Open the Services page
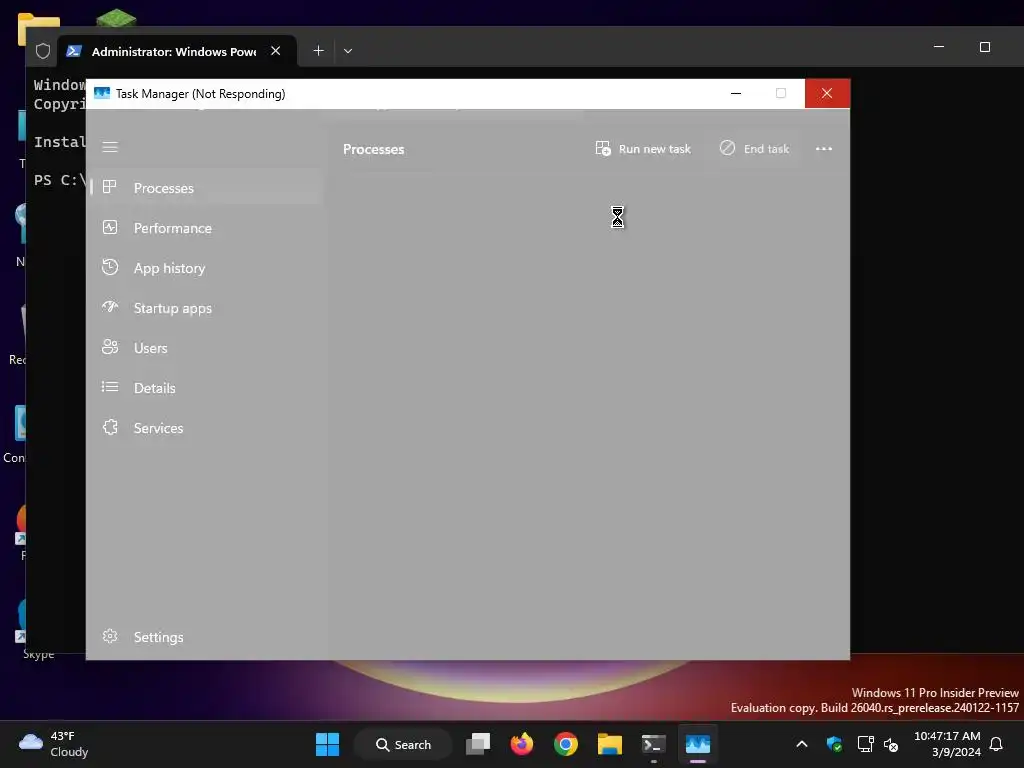This screenshot has height=768, width=1024. click(206, 428)
